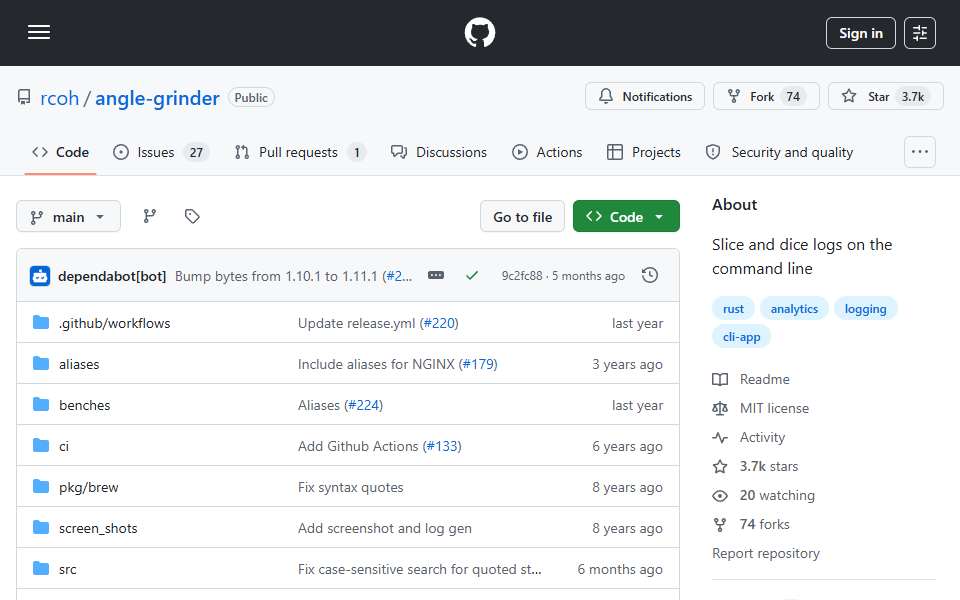Open the more tabs ellipsis menu
Image resolution: width=960 pixels, height=600 pixels.
920,152
